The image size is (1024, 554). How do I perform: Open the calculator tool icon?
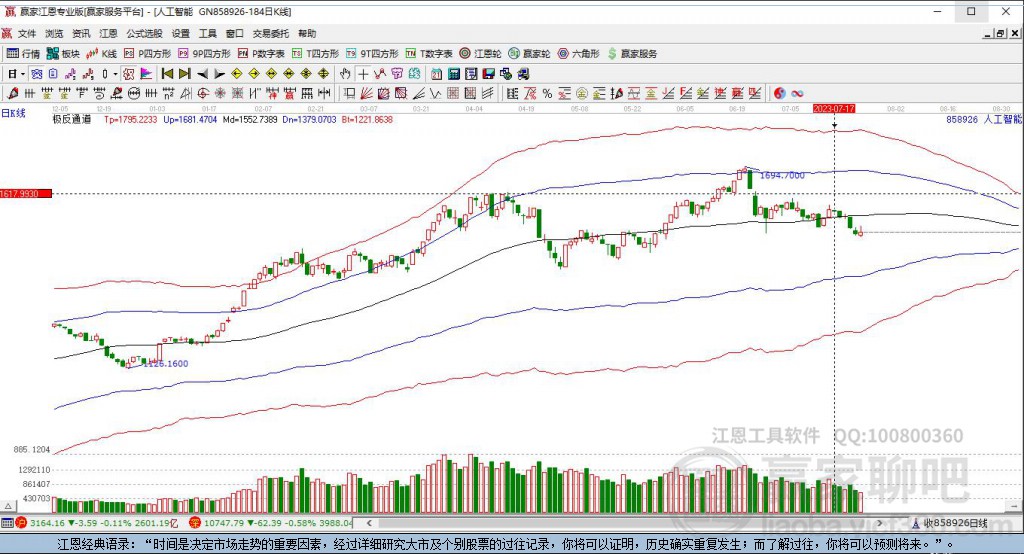point(454,74)
